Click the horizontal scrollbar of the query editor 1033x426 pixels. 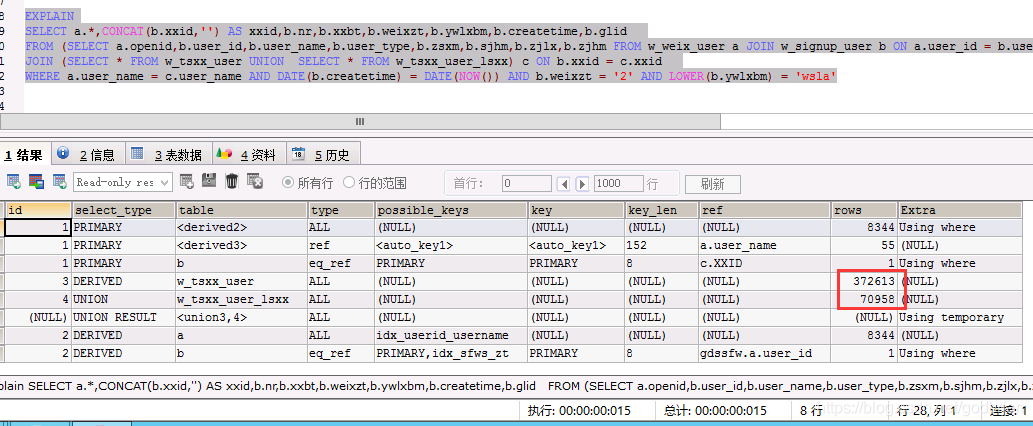(360, 122)
